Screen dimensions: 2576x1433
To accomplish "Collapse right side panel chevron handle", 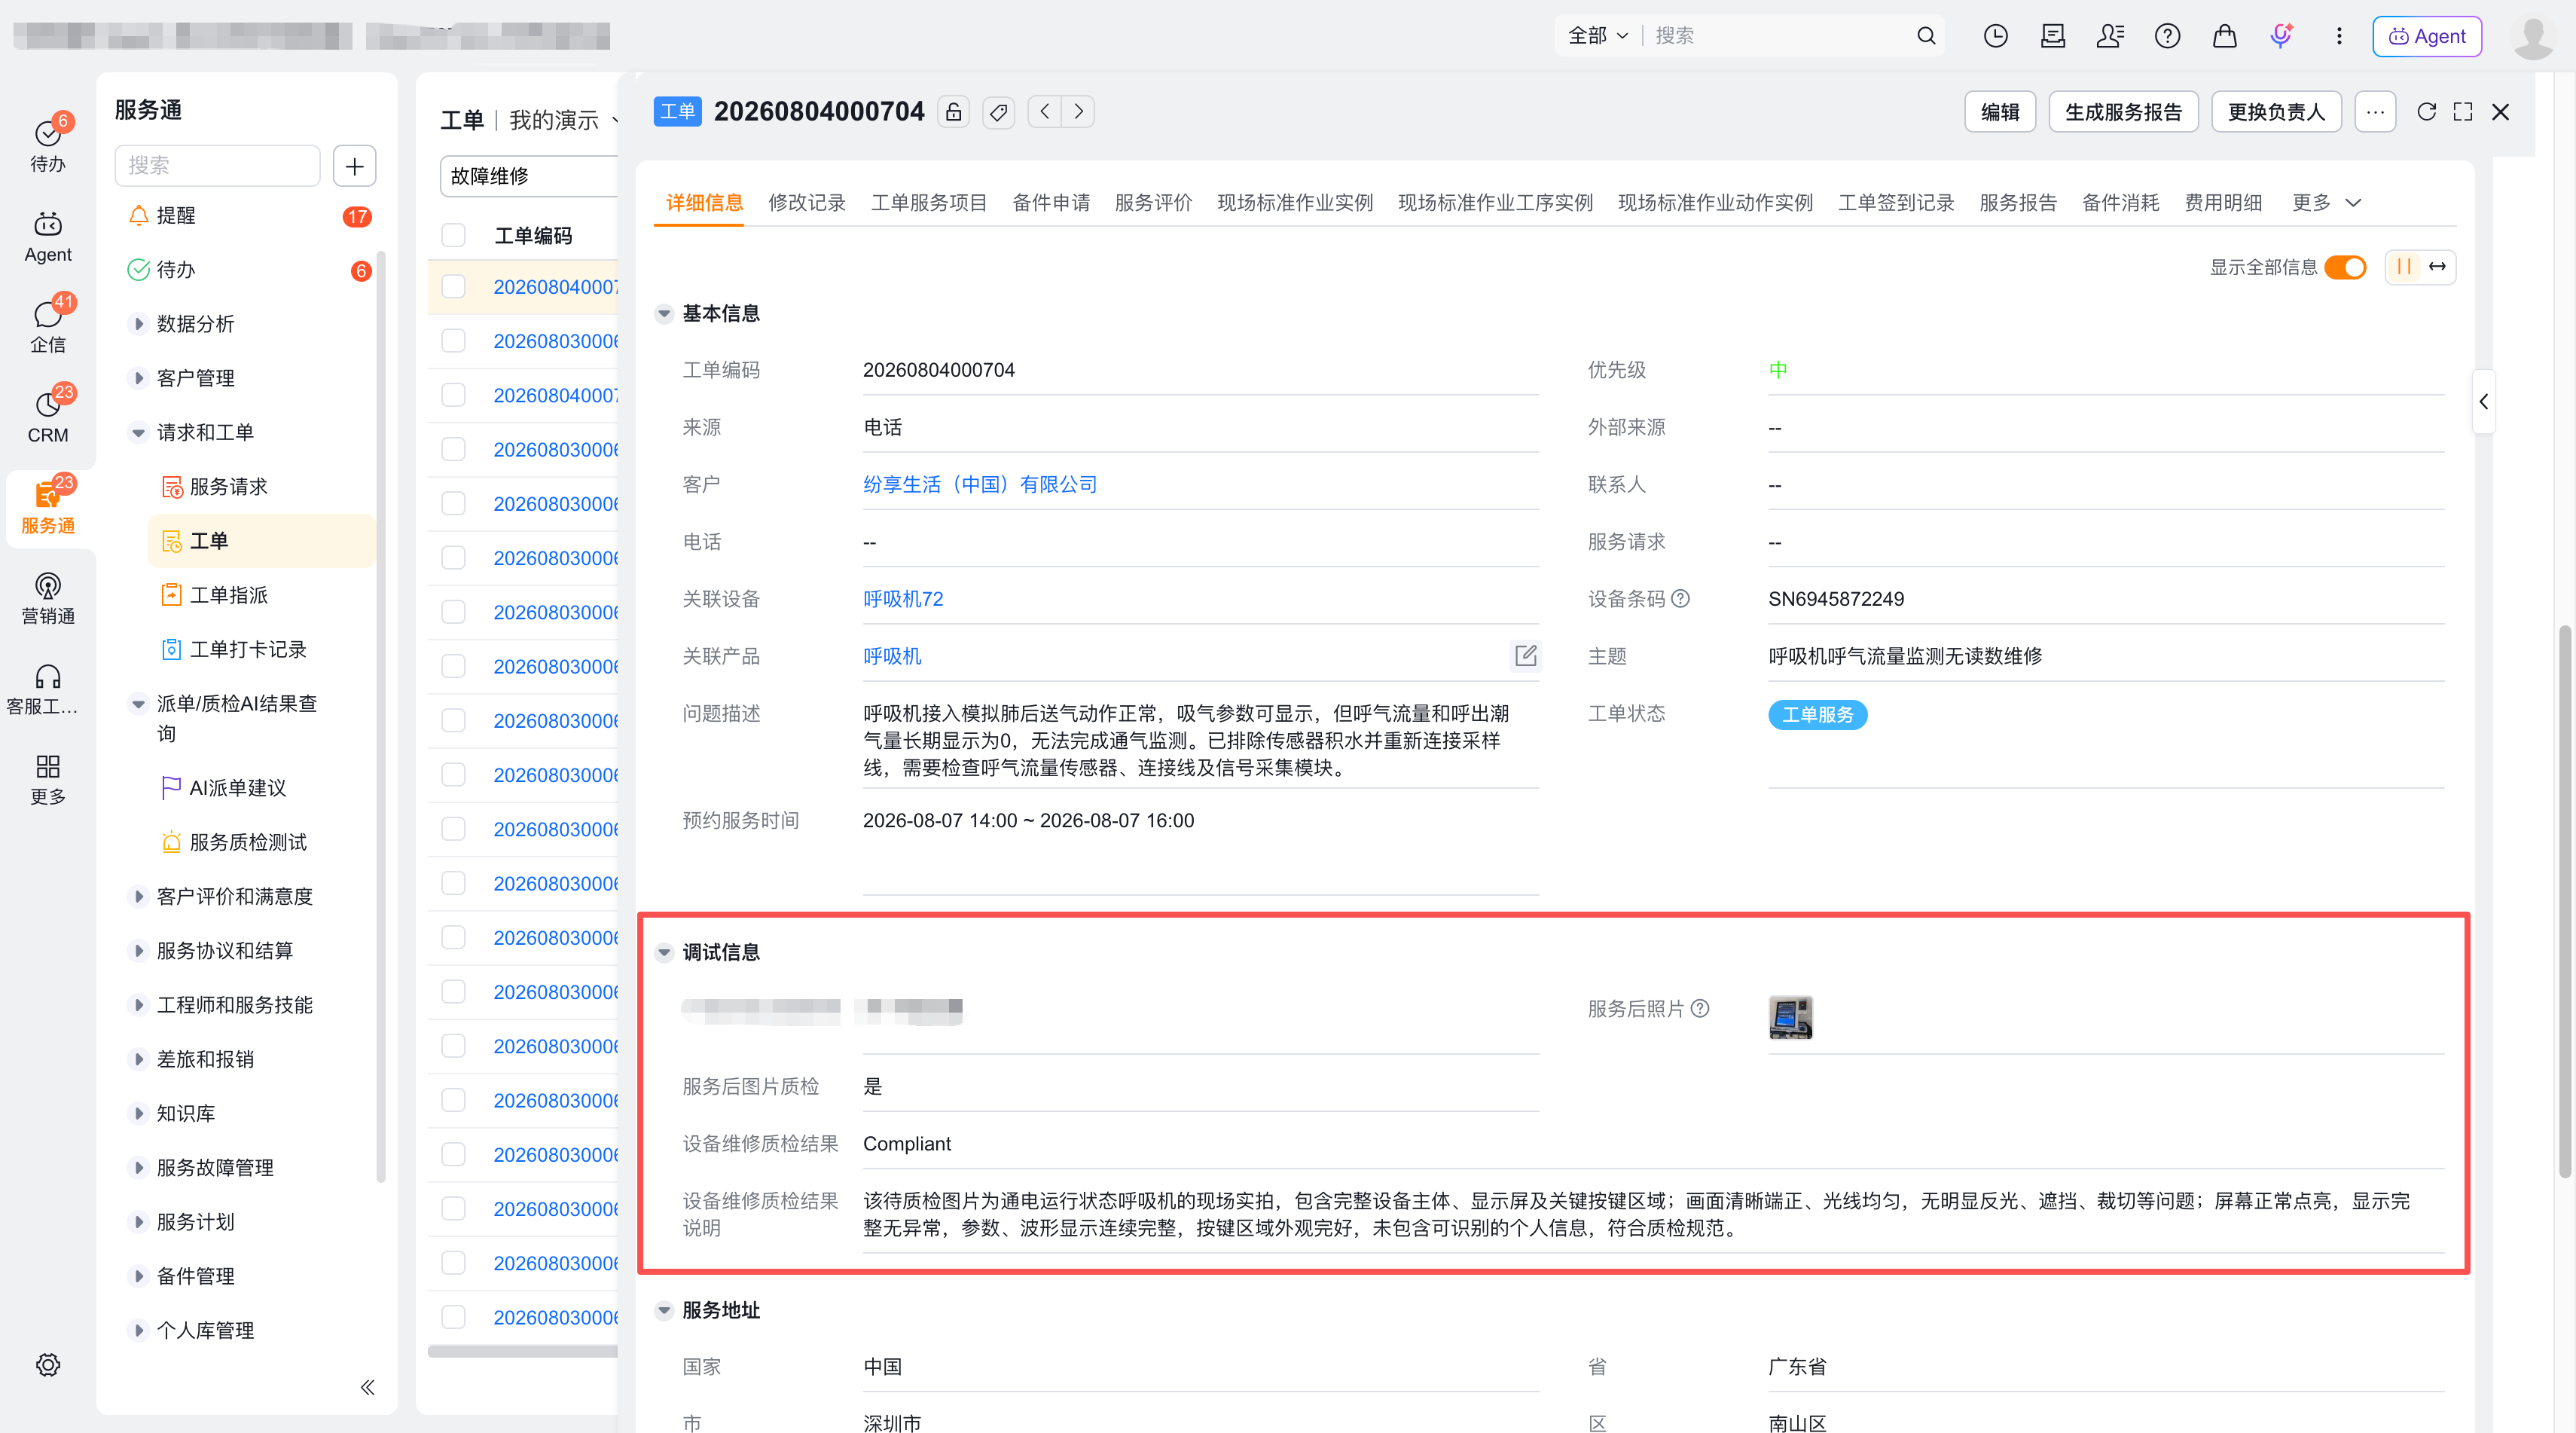I will [x=2483, y=401].
